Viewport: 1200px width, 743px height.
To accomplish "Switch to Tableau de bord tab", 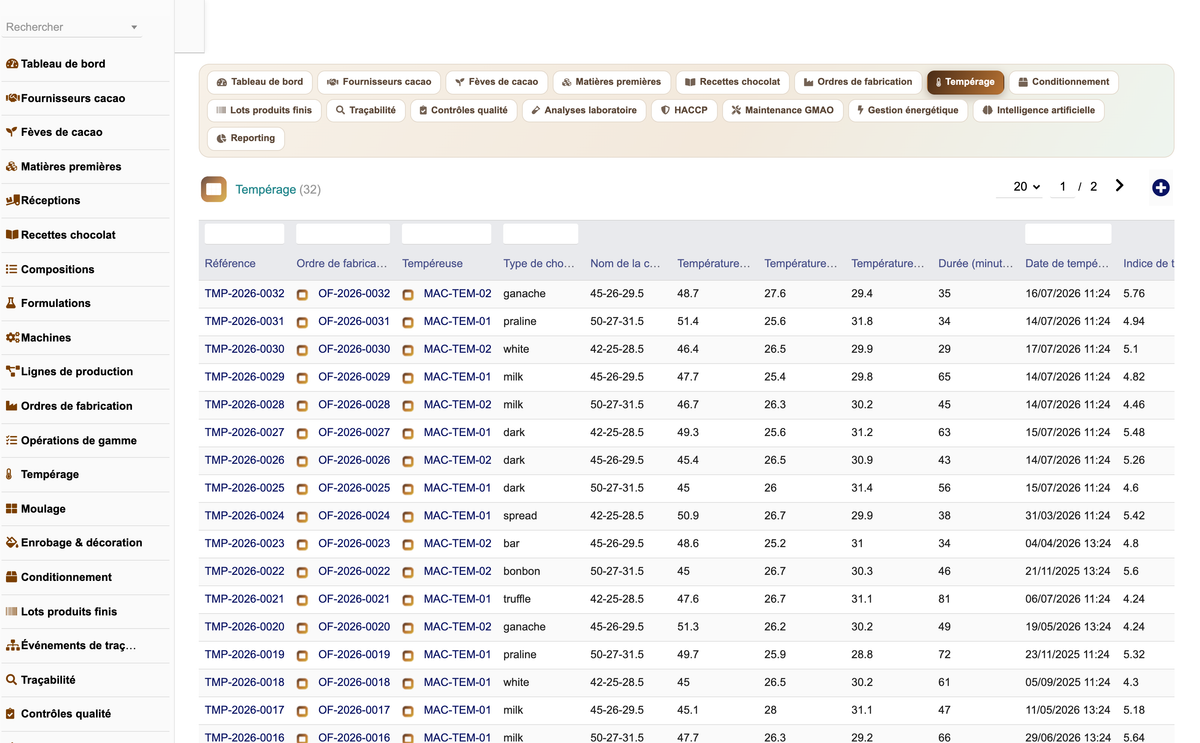I will point(260,82).
